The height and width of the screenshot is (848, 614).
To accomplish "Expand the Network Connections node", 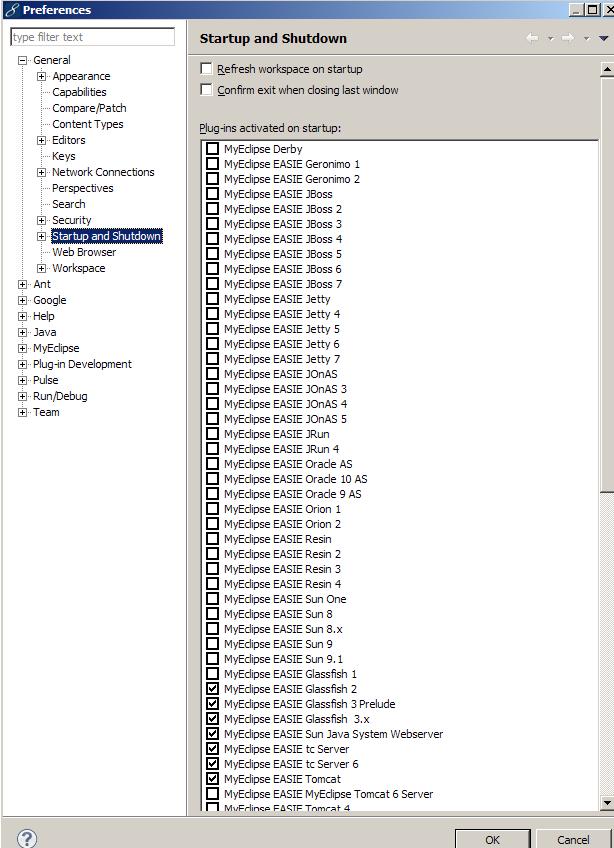I will (x=41, y=172).
